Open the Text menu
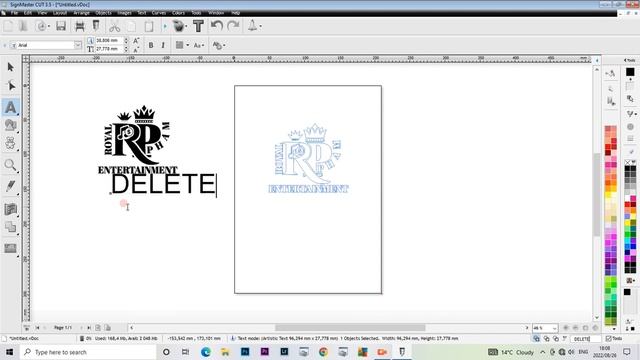The width and height of the screenshot is (640, 360). point(142,13)
